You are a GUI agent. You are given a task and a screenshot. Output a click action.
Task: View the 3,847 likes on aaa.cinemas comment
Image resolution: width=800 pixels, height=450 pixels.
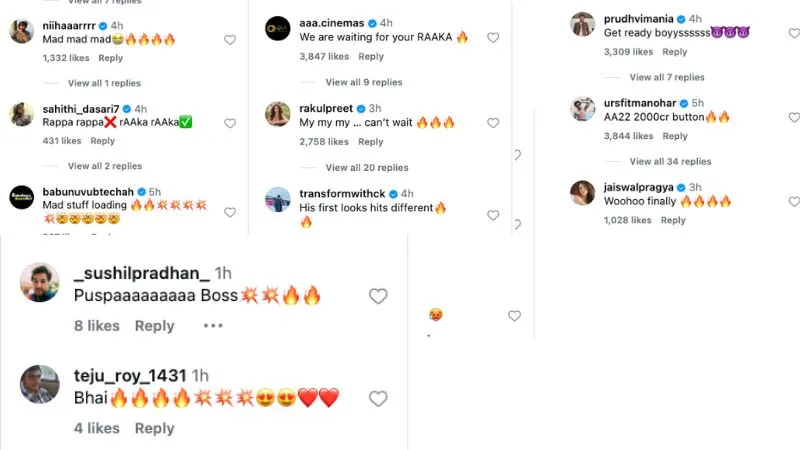tap(322, 57)
